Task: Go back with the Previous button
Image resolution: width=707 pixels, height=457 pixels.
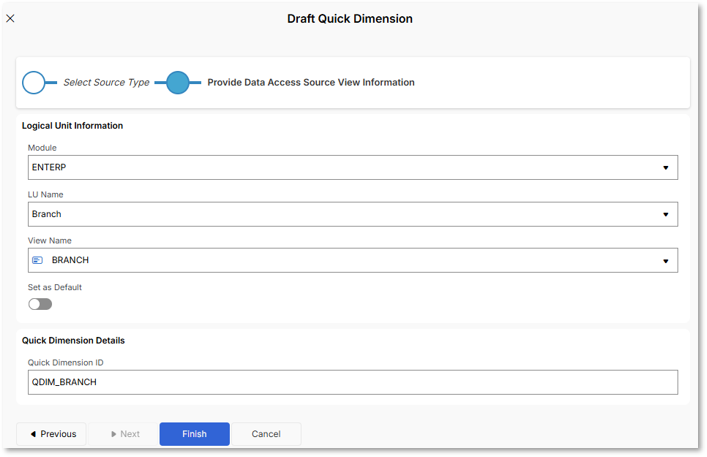Action: [x=51, y=434]
